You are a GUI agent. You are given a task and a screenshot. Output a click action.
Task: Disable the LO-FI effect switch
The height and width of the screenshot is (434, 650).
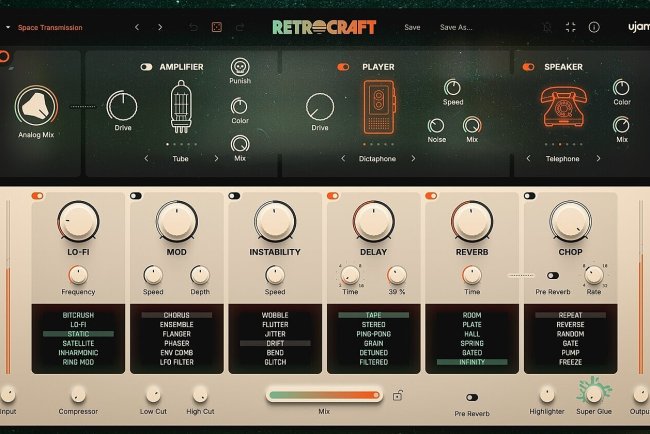point(37,196)
